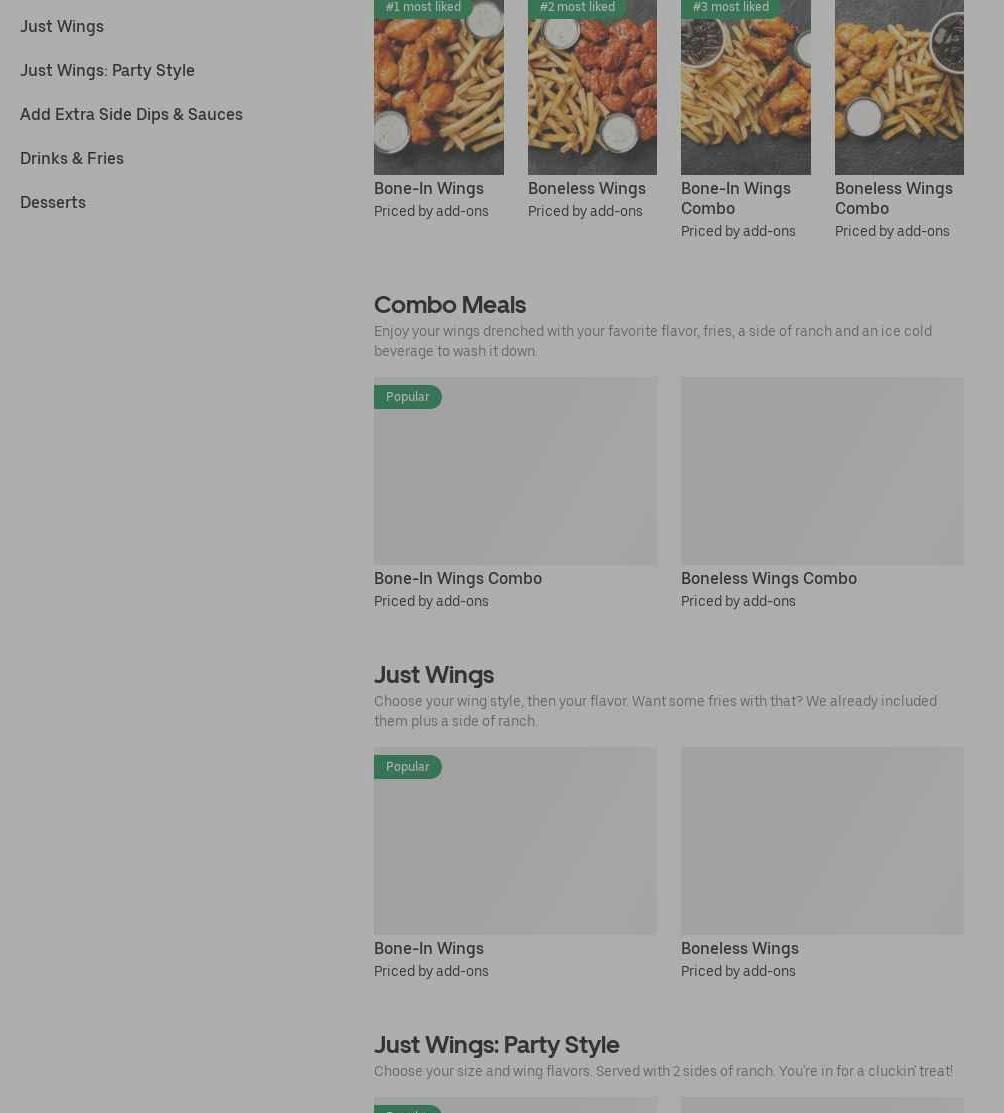Screen dimensions: 1004x1113
Task: Open Just Wings category in sidebar
Action: (62, 26)
